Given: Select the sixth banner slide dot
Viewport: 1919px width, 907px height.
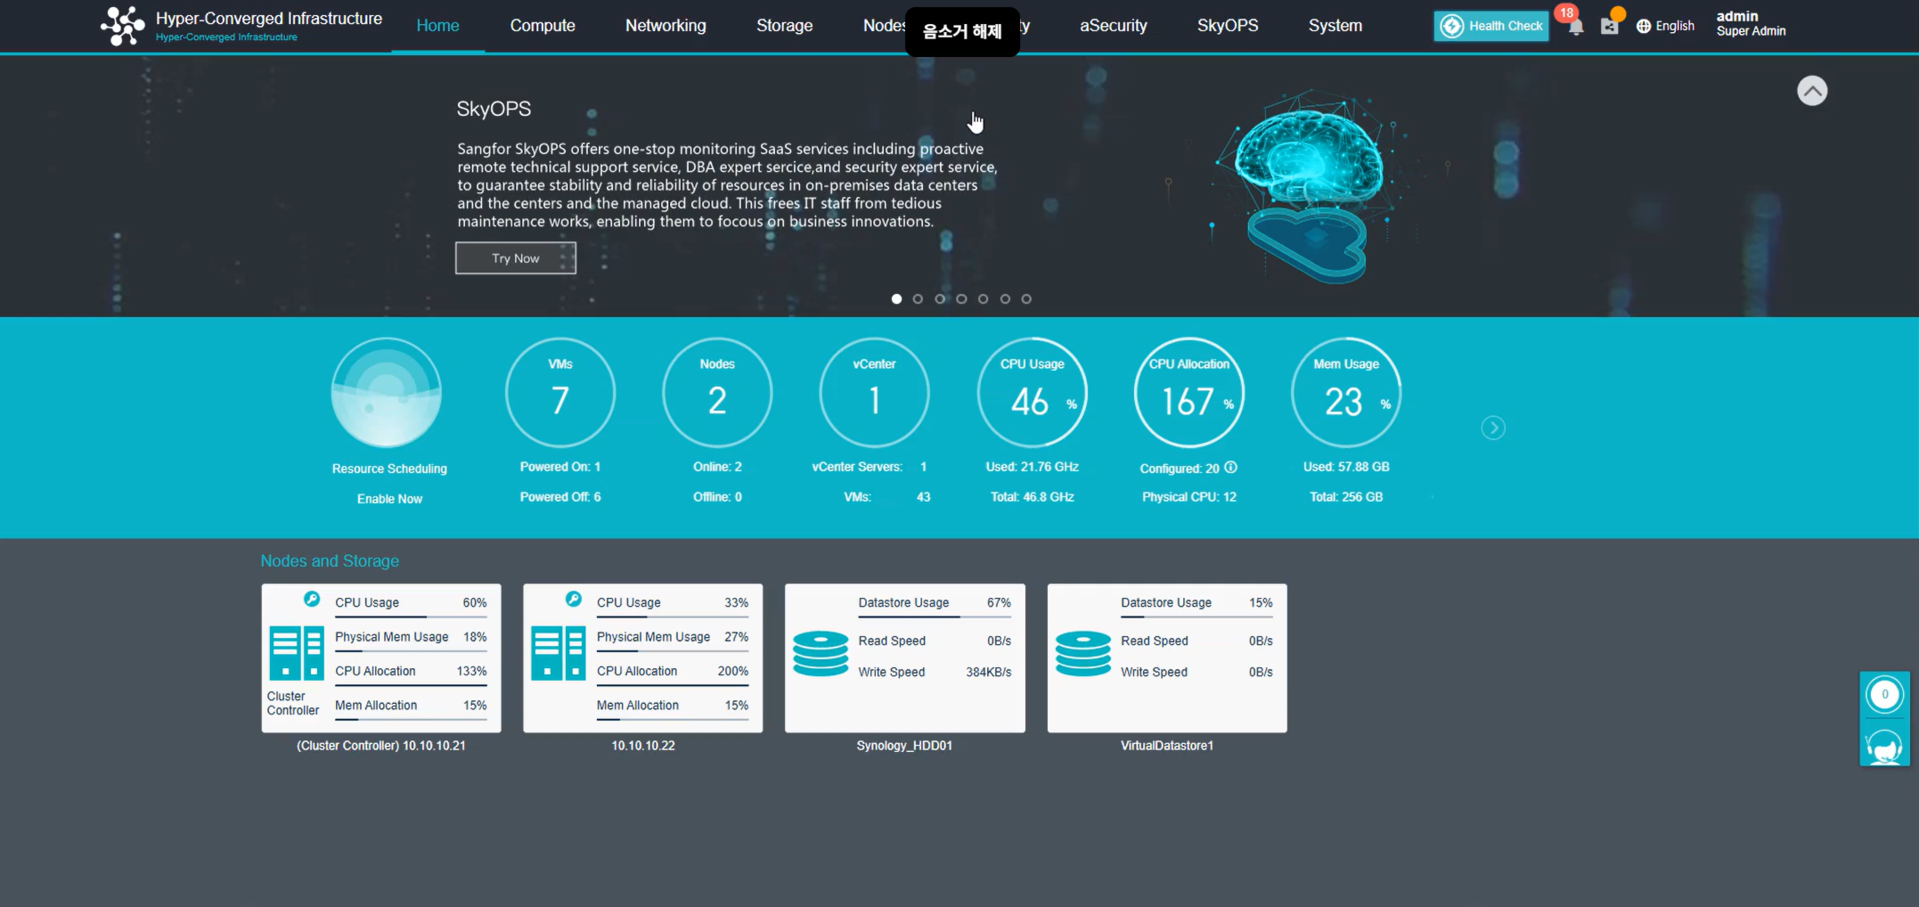Looking at the screenshot, I should click(x=1005, y=299).
